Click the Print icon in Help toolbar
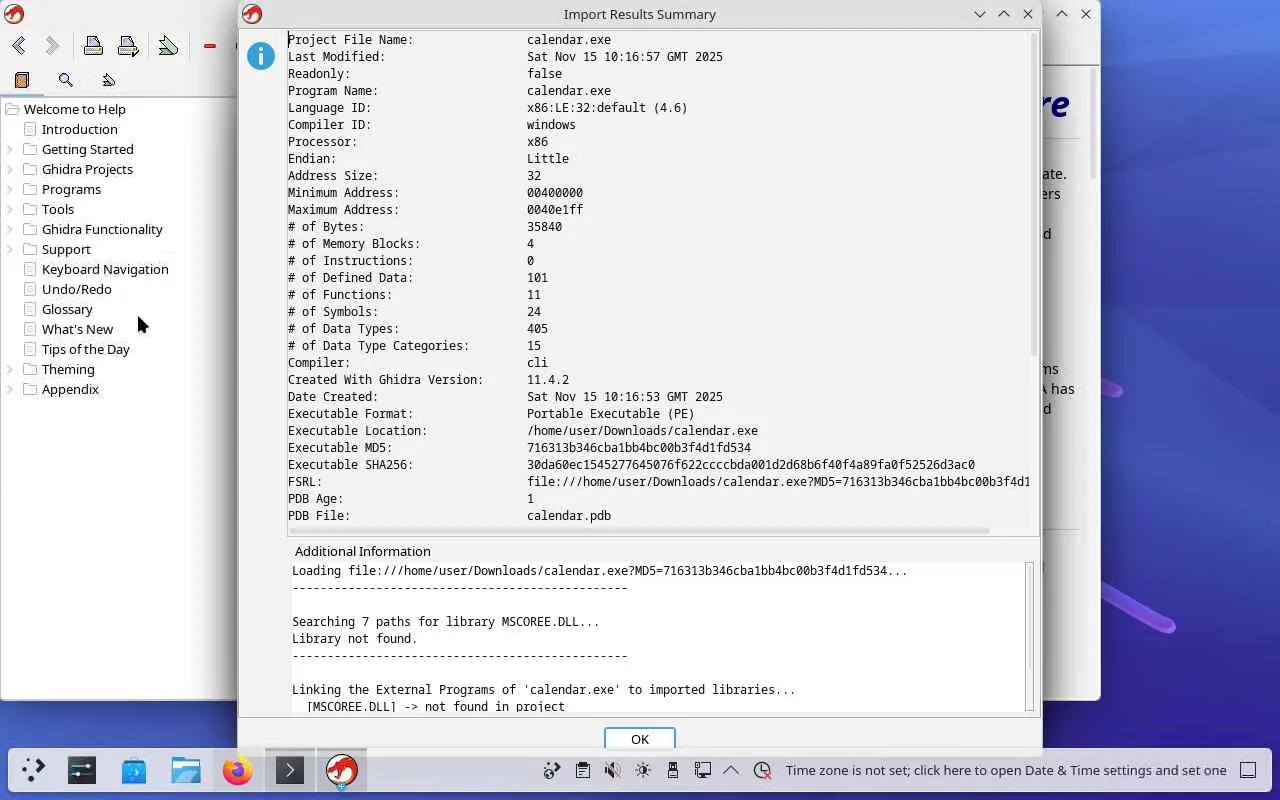This screenshot has height=800, width=1280. tap(93, 46)
